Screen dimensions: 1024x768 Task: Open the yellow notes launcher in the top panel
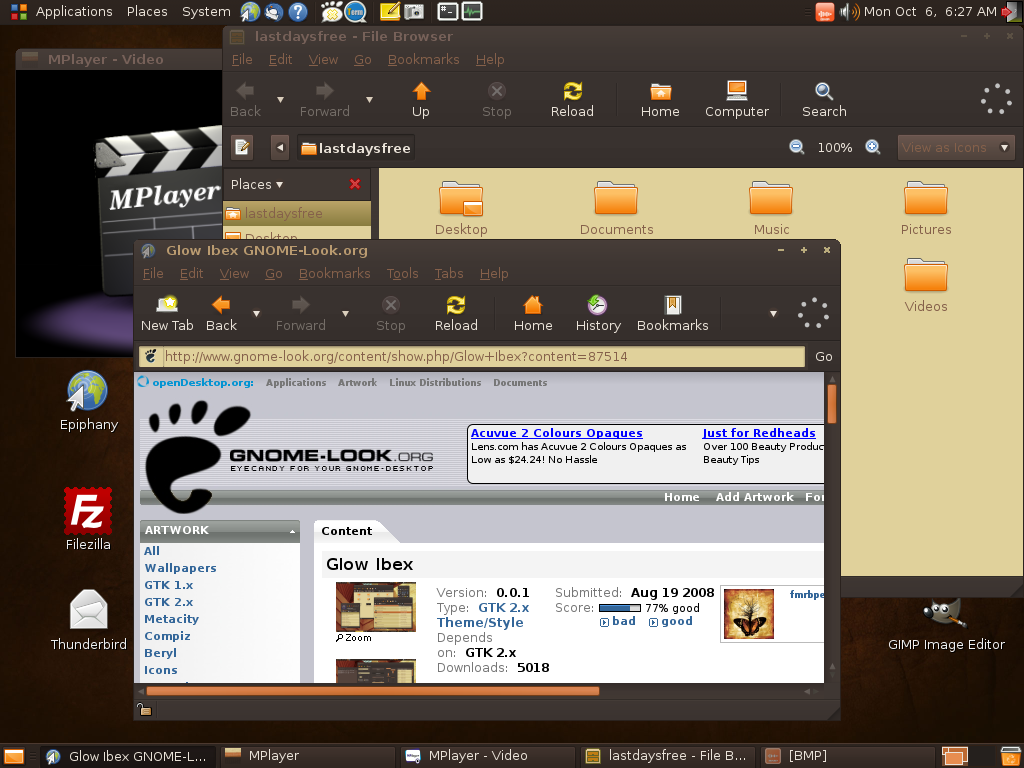pos(389,11)
